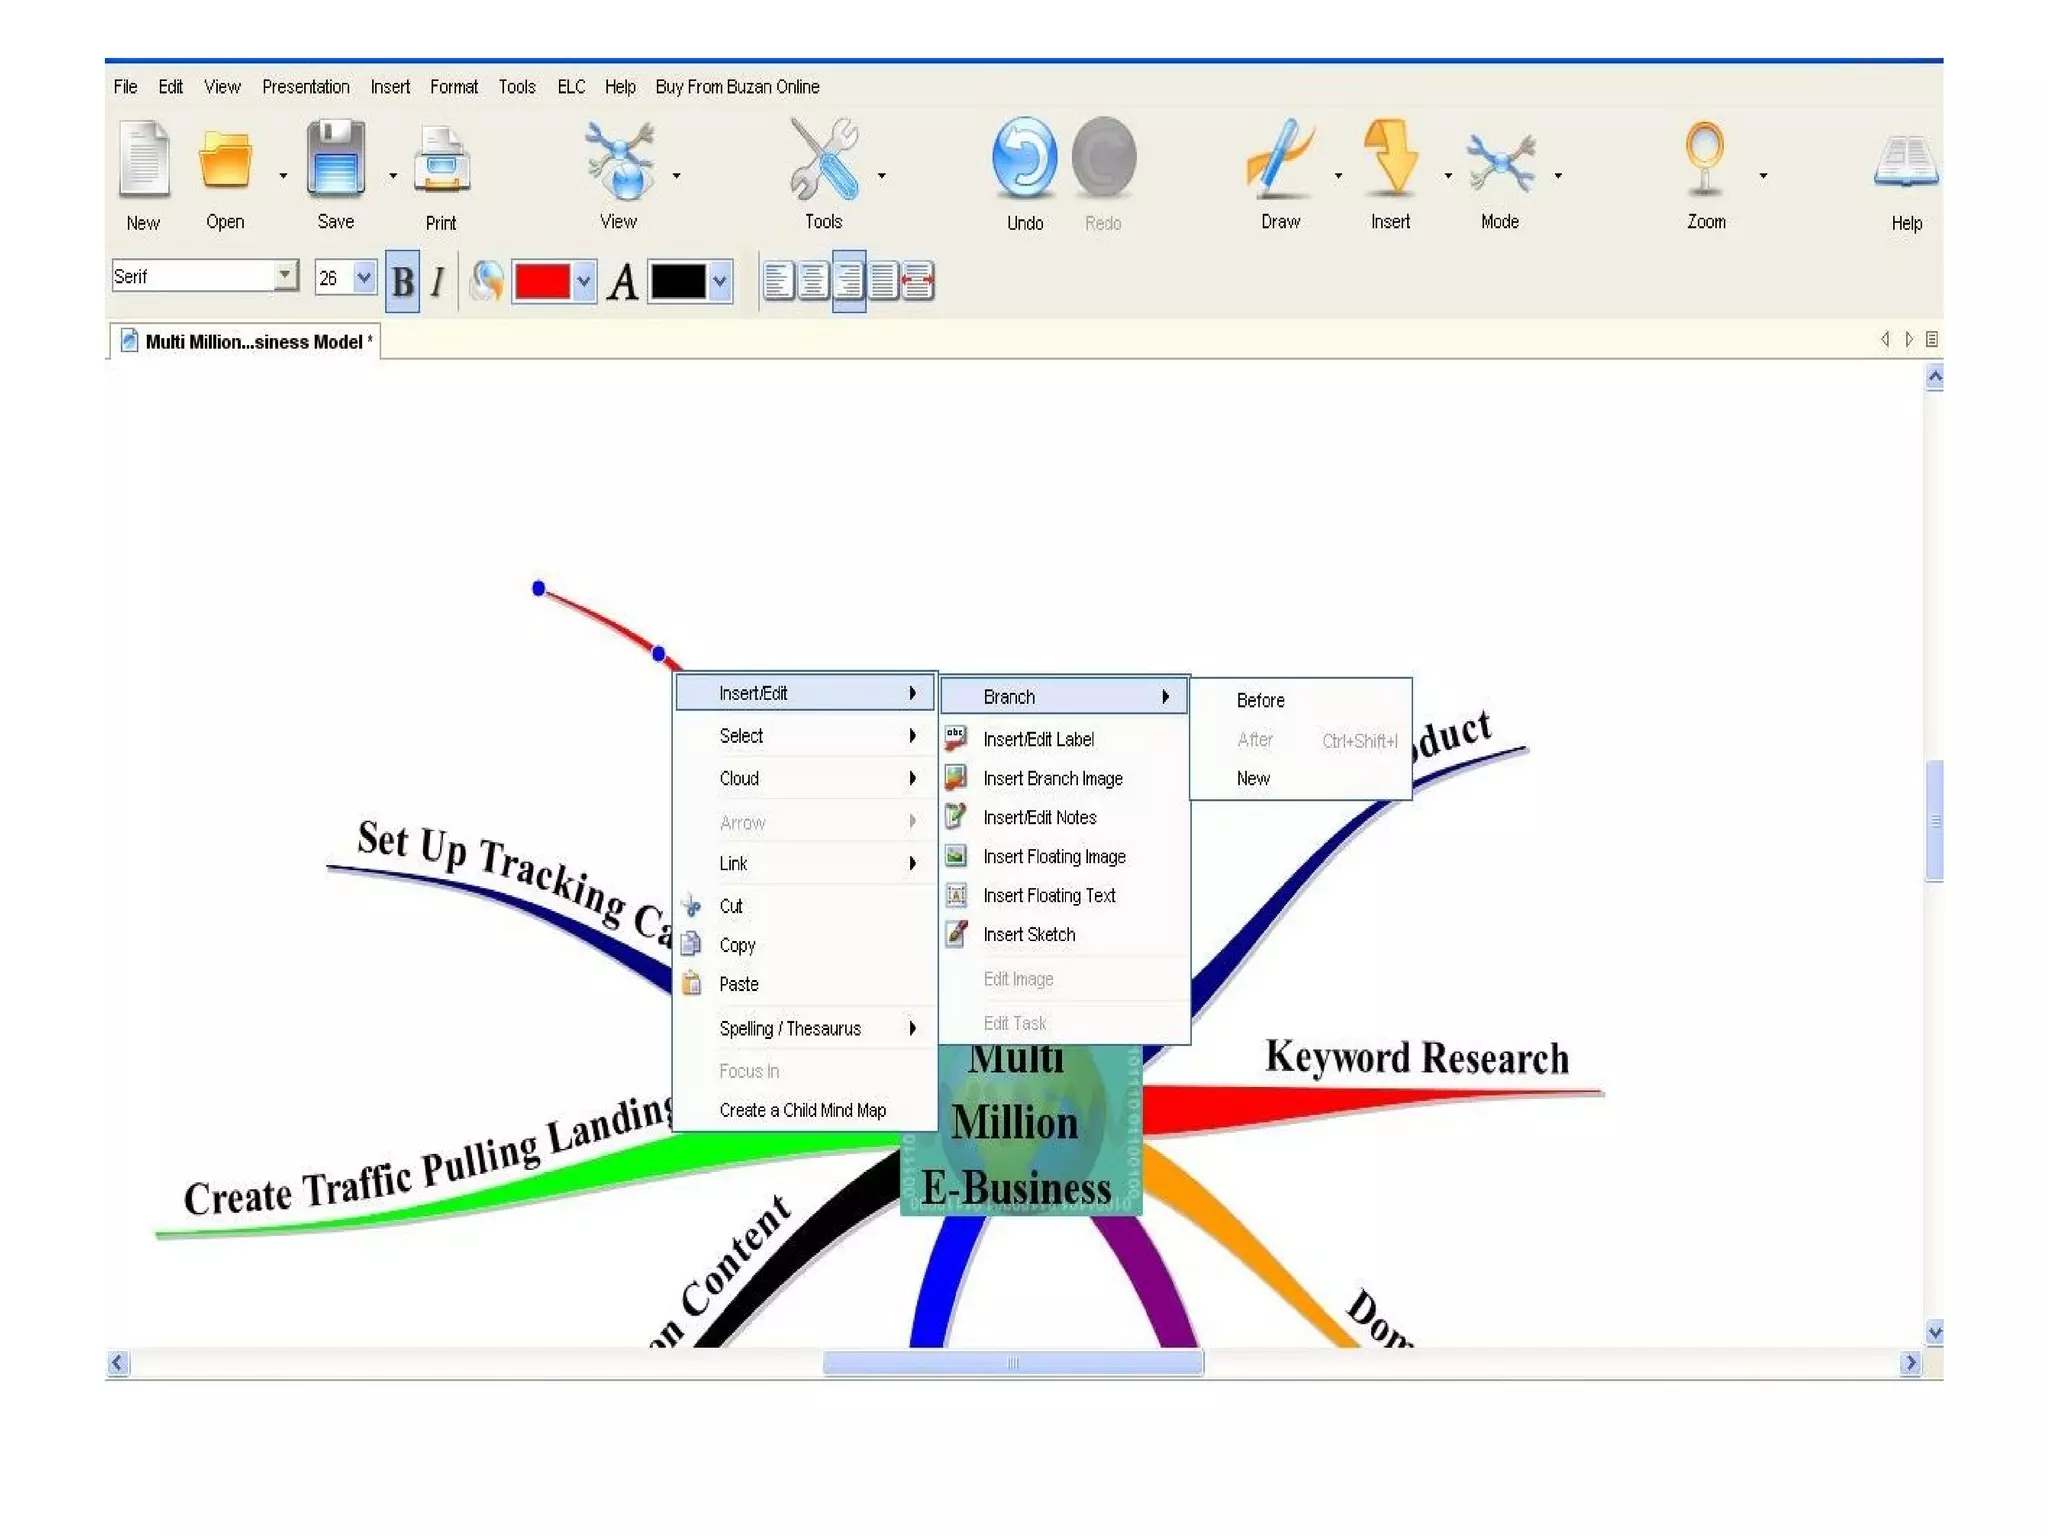This screenshot has width=2048, height=1536.
Task: Click Create a Child Mind Map
Action: click(x=802, y=1110)
